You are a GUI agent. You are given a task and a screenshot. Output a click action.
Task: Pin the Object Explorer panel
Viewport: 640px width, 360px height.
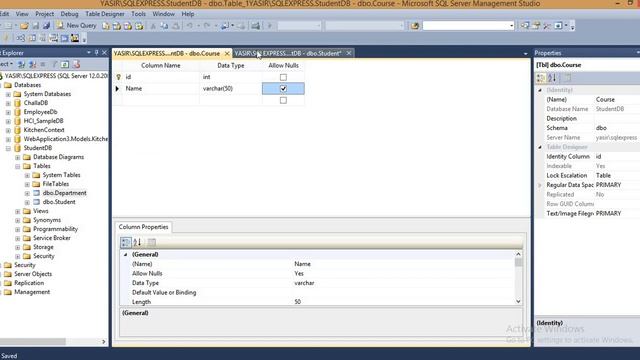click(97, 53)
